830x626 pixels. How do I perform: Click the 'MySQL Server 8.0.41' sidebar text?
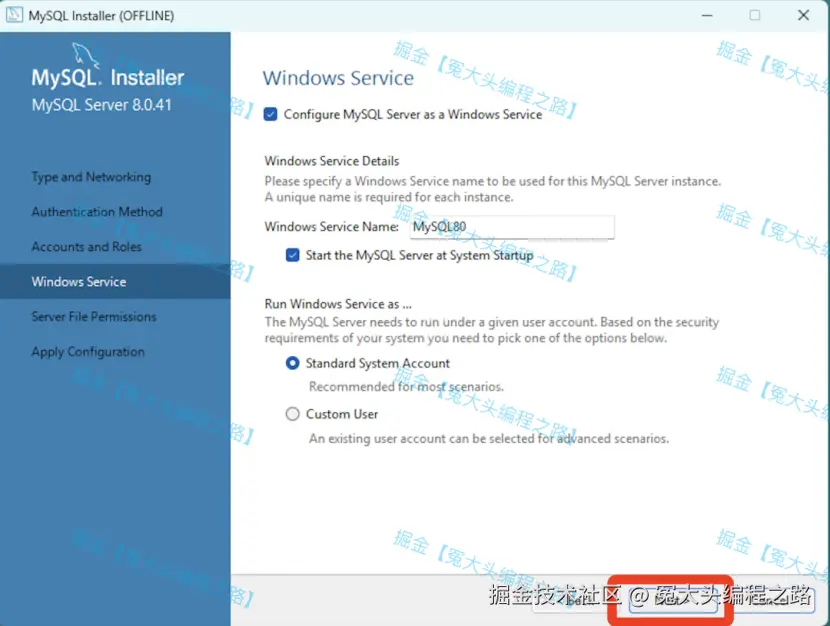coord(102,105)
